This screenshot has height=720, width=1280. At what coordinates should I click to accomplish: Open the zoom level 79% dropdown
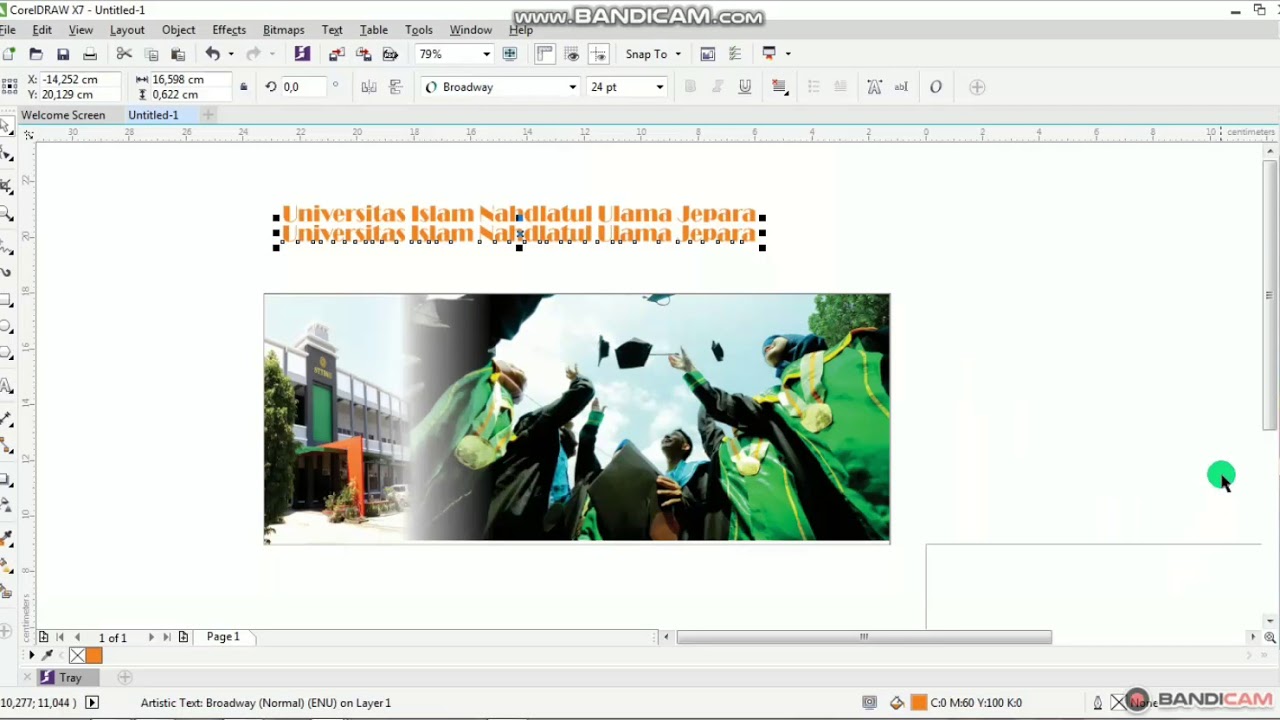click(486, 54)
